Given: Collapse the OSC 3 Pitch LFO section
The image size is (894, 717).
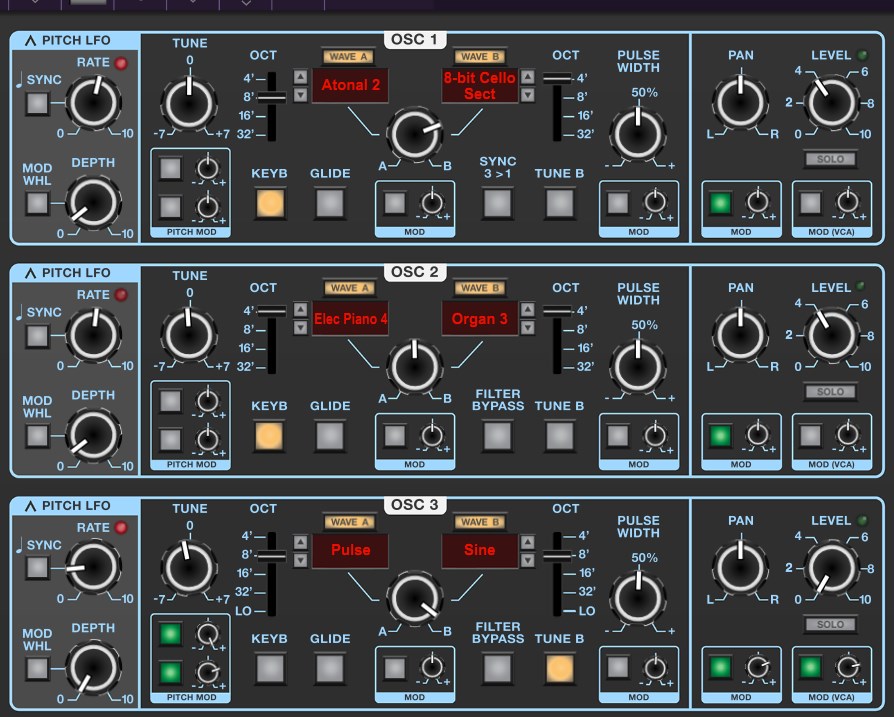Looking at the screenshot, I should point(30,506).
